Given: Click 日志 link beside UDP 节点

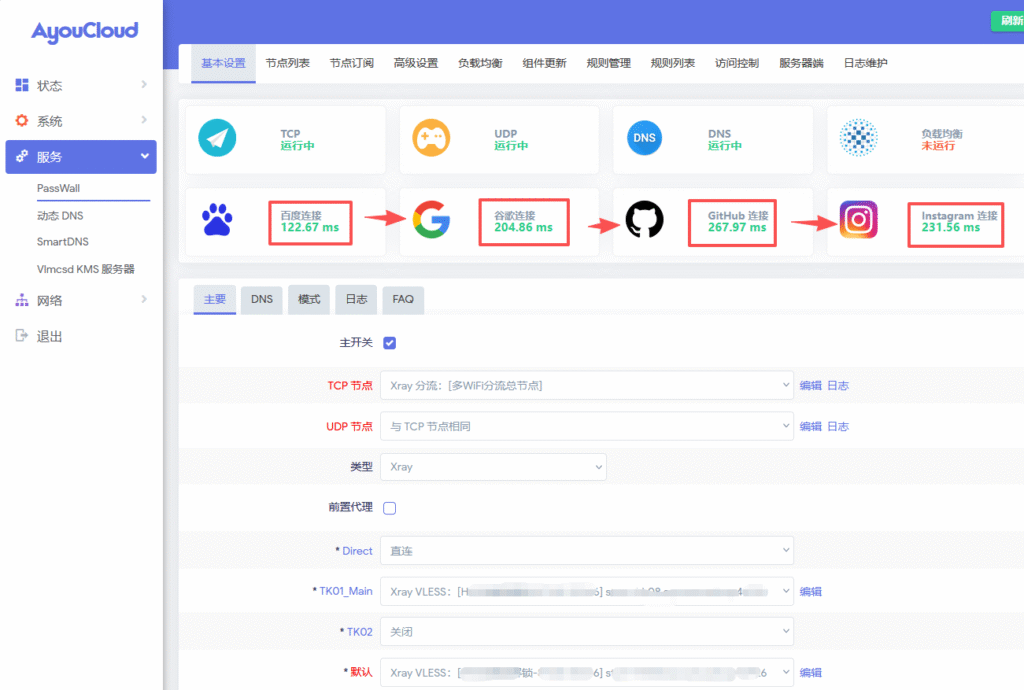Looking at the screenshot, I should [838, 426].
